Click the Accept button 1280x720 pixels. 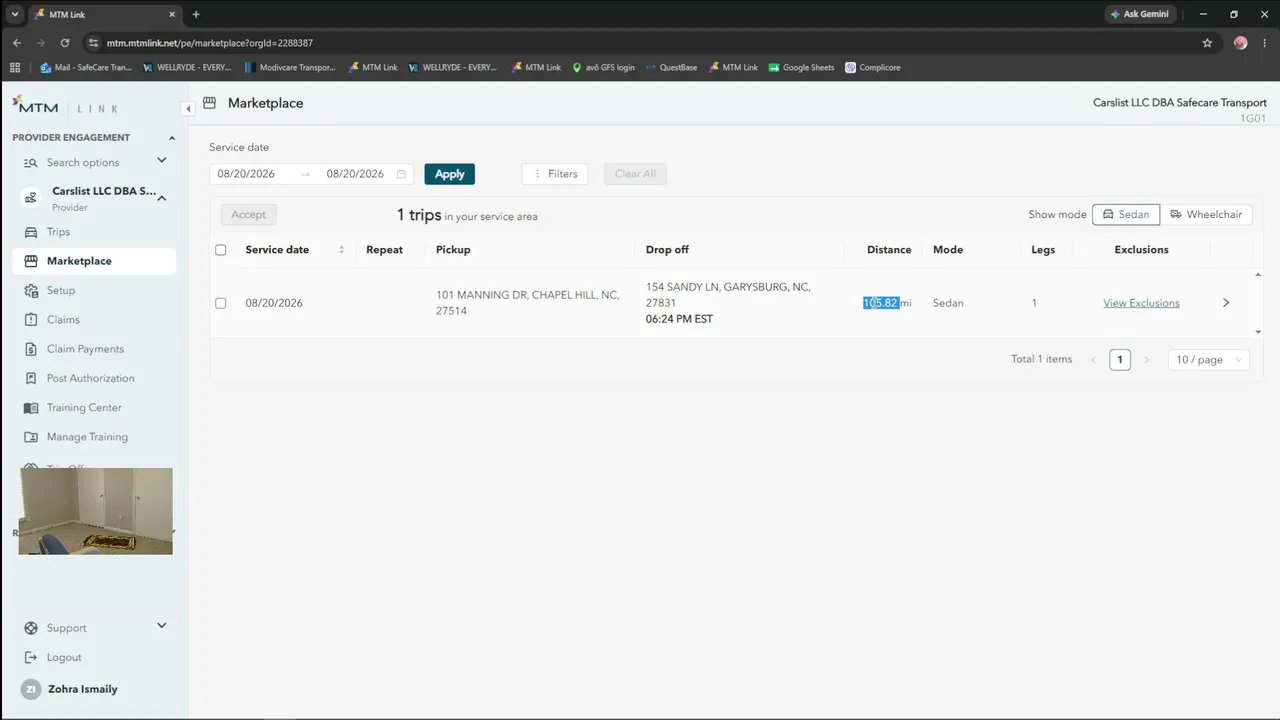click(x=249, y=214)
